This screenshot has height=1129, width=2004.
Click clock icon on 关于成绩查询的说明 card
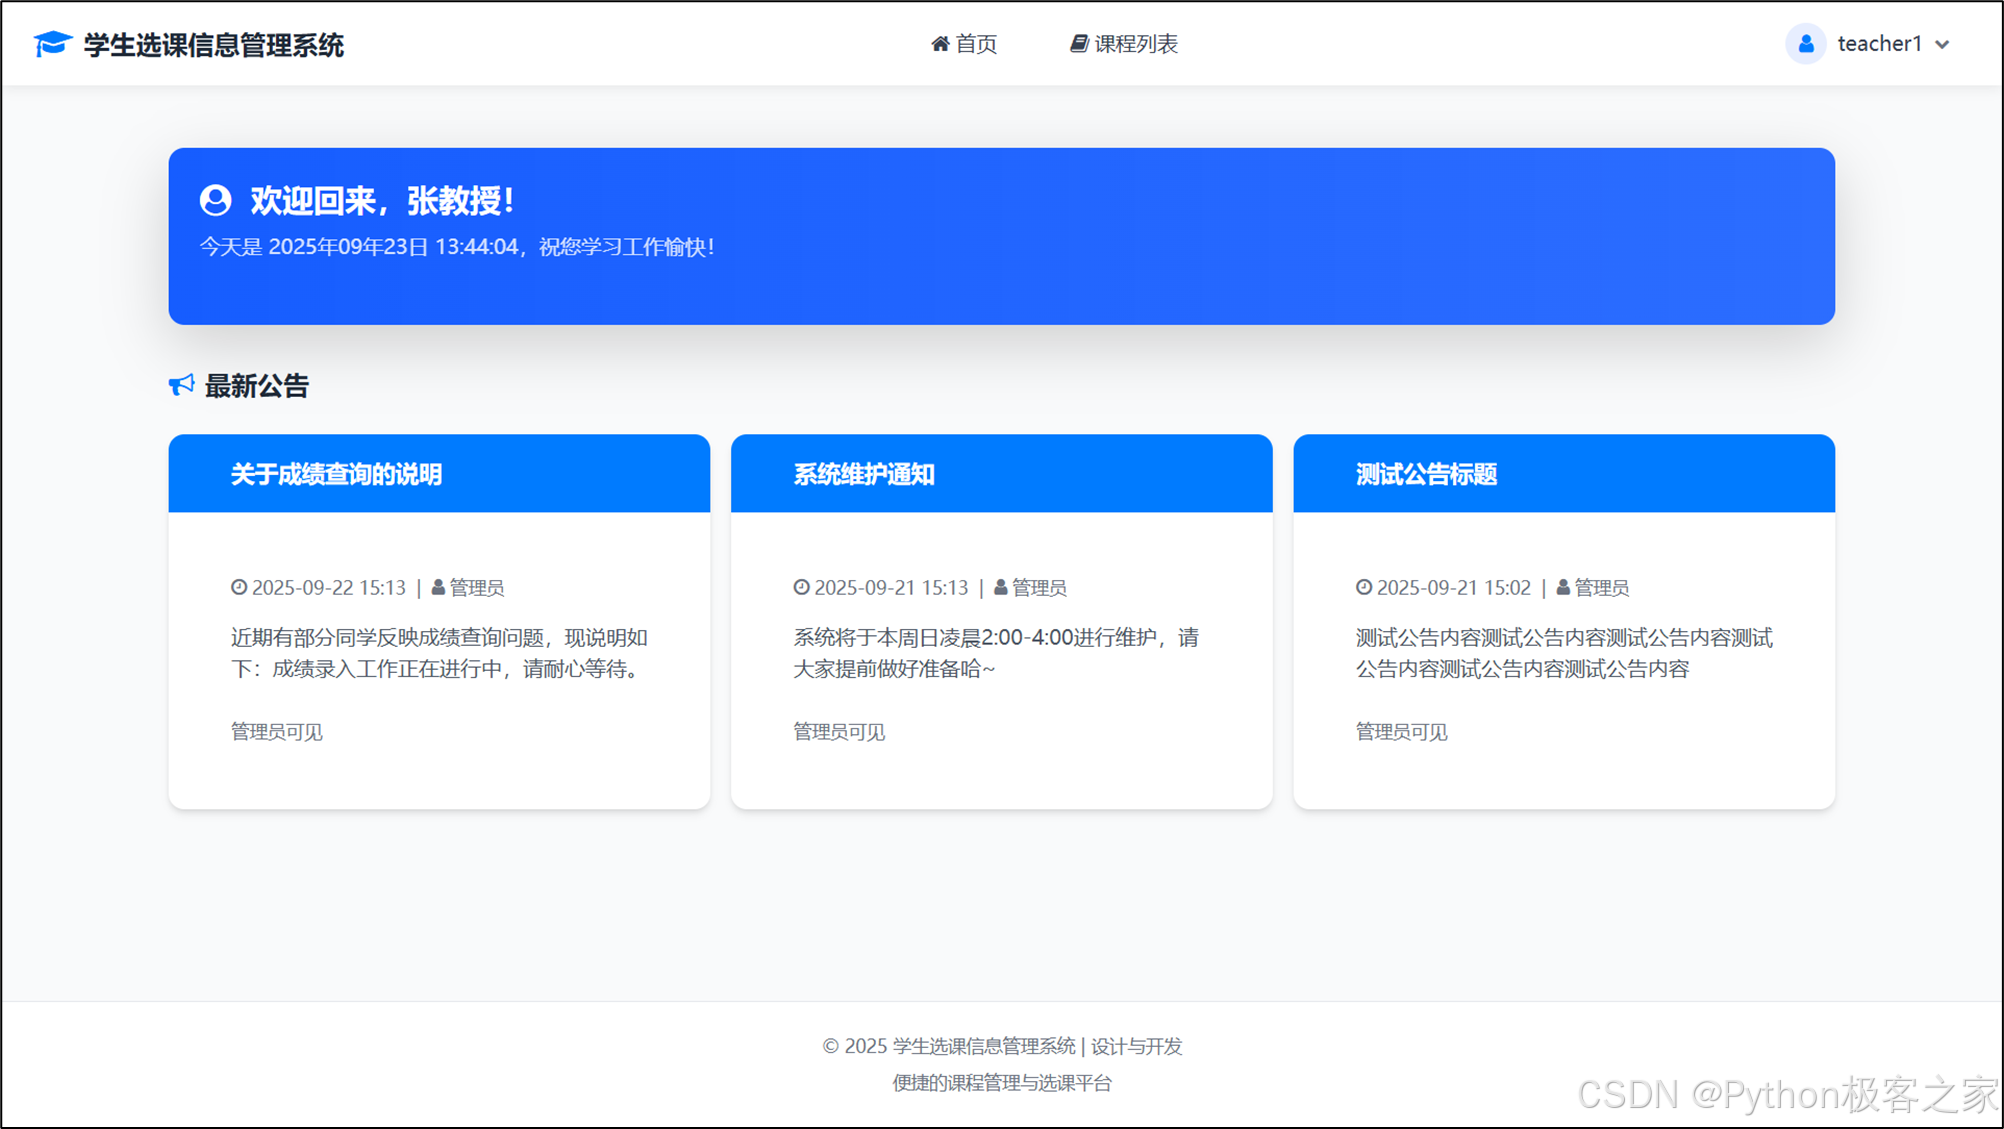[x=239, y=588]
